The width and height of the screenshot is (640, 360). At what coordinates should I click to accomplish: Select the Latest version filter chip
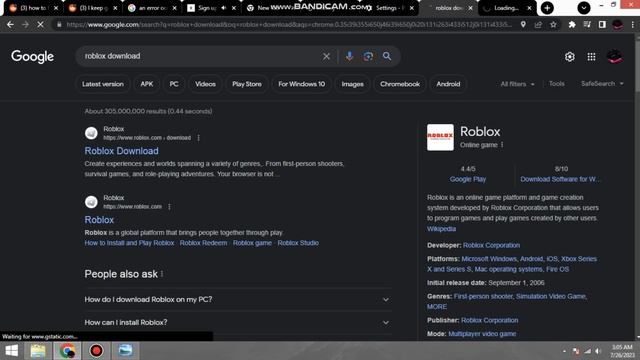(103, 84)
